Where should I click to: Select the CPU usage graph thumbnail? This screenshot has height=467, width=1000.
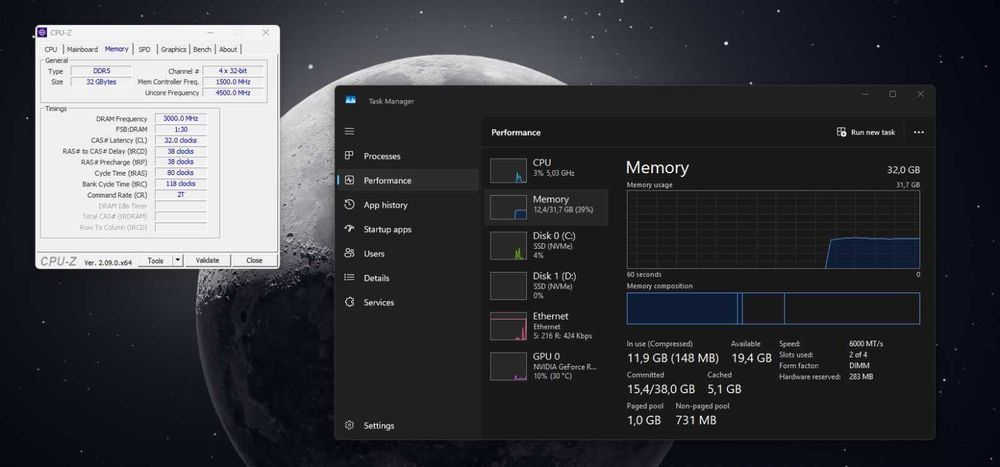508,170
